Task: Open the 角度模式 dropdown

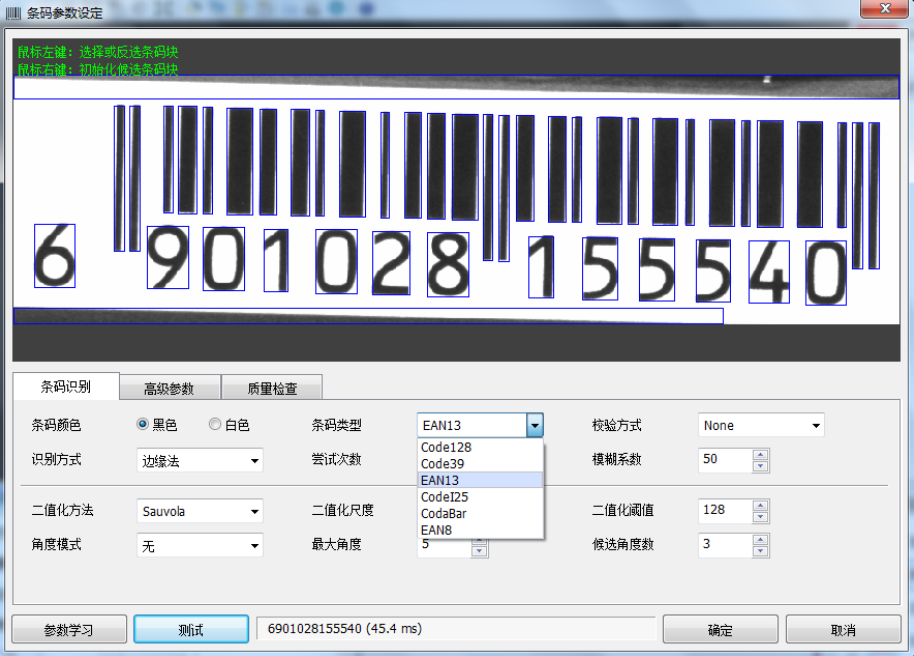Action: (199, 546)
